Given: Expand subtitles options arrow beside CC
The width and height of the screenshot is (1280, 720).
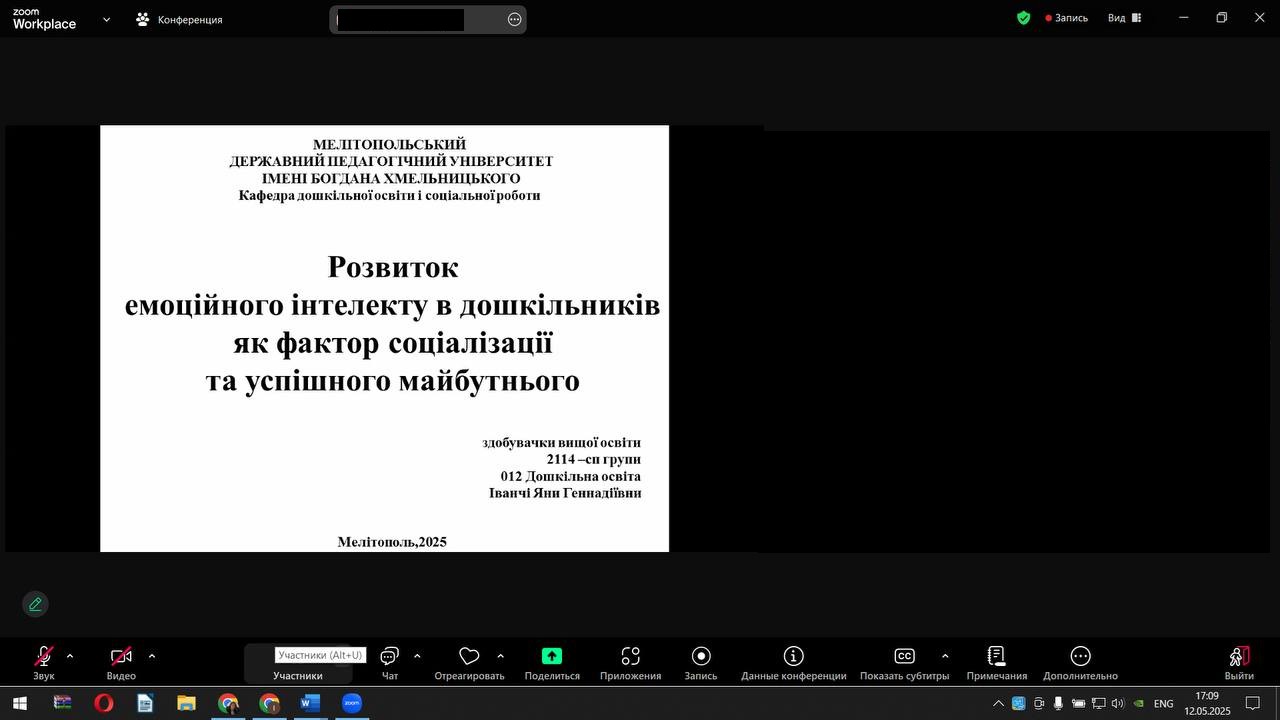Looking at the screenshot, I should [945, 657].
